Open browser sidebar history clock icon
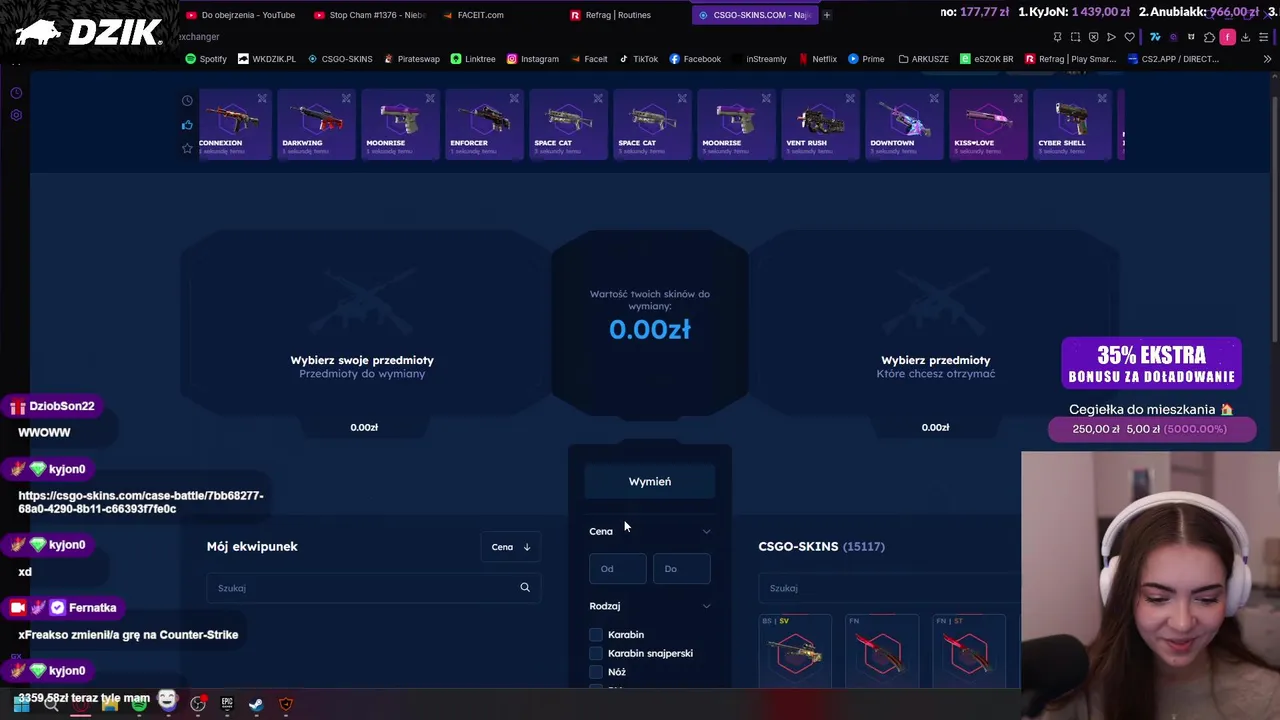Viewport: 1280px width, 720px height. [16, 93]
